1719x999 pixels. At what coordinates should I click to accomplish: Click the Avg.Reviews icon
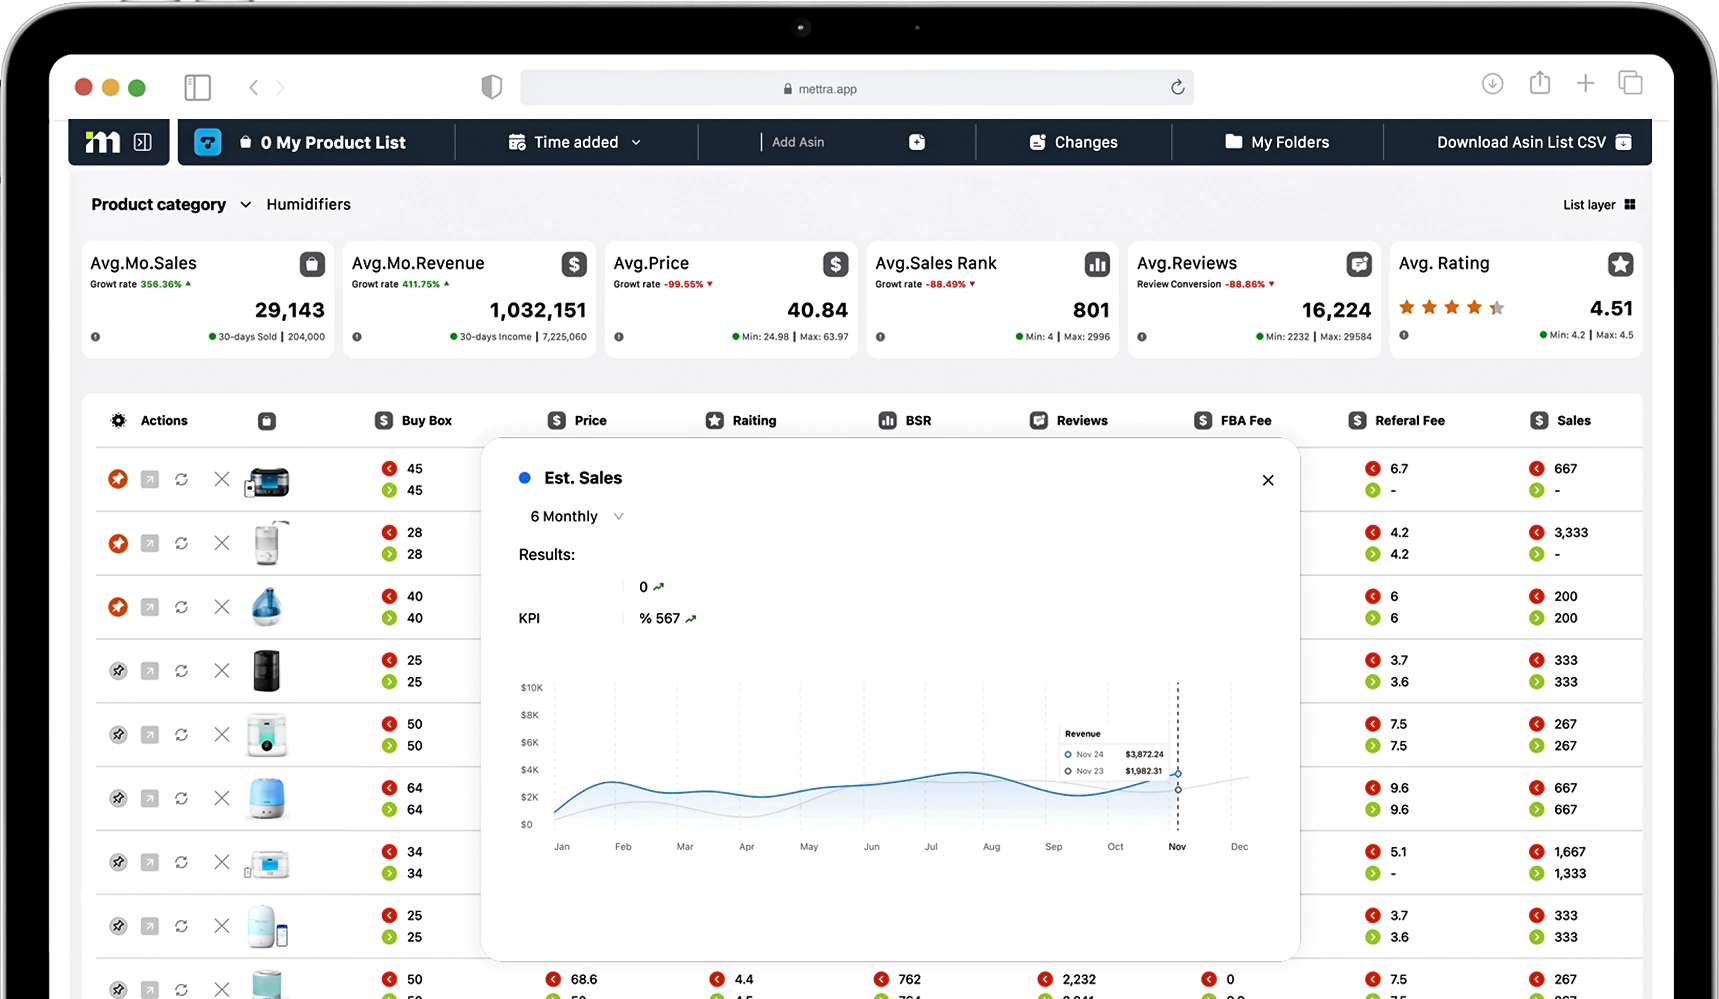[1359, 264]
